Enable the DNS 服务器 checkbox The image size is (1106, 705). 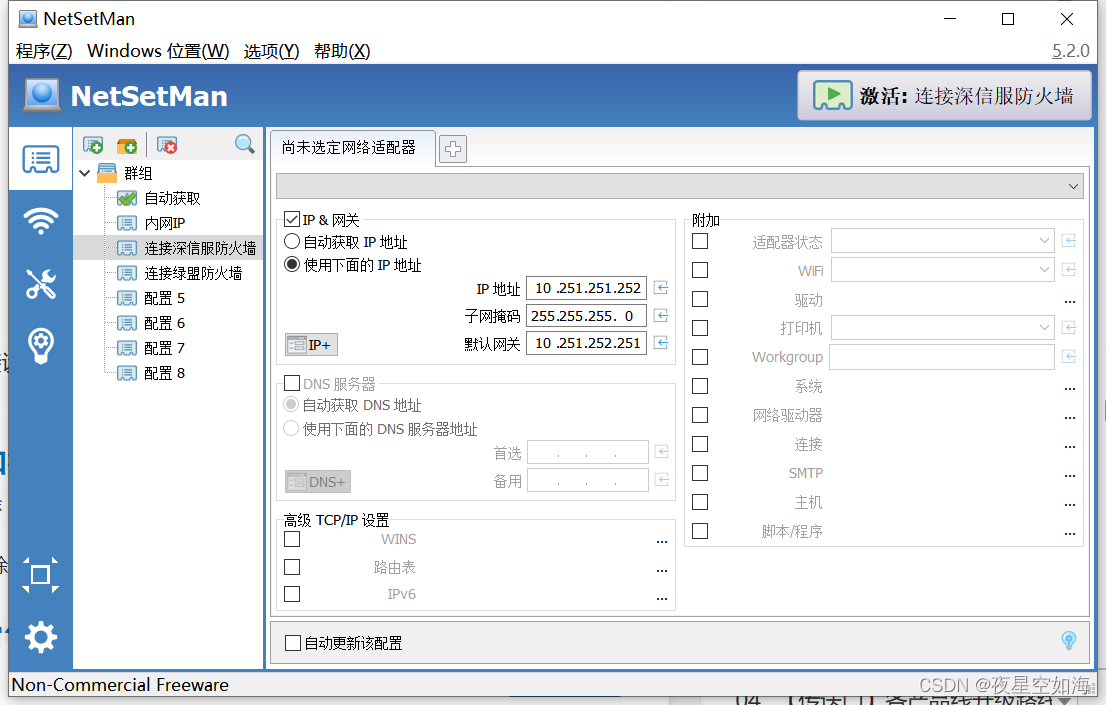click(292, 383)
